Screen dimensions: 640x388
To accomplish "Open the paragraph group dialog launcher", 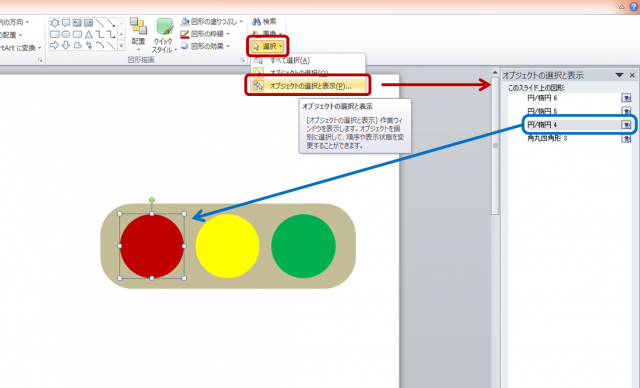I will (x=40, y=60).
